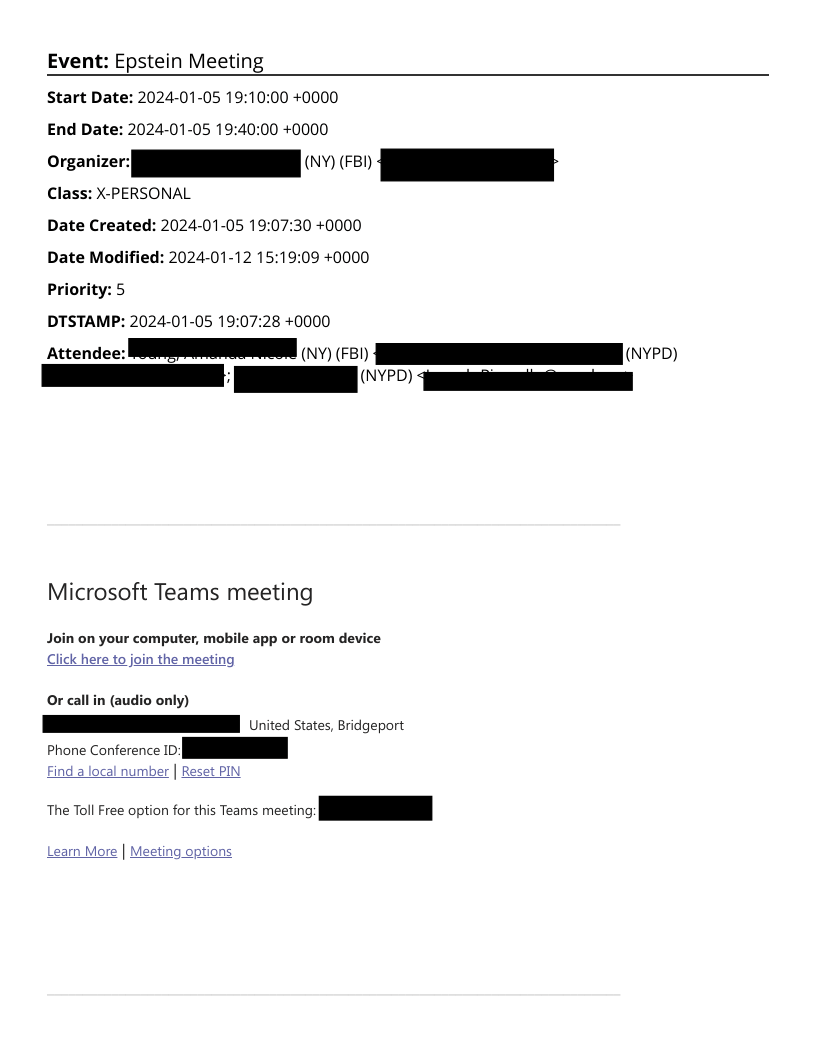816x1056 pixels.
Task: Select the "Organizer:" label
Action: click(x=88, y=162)
